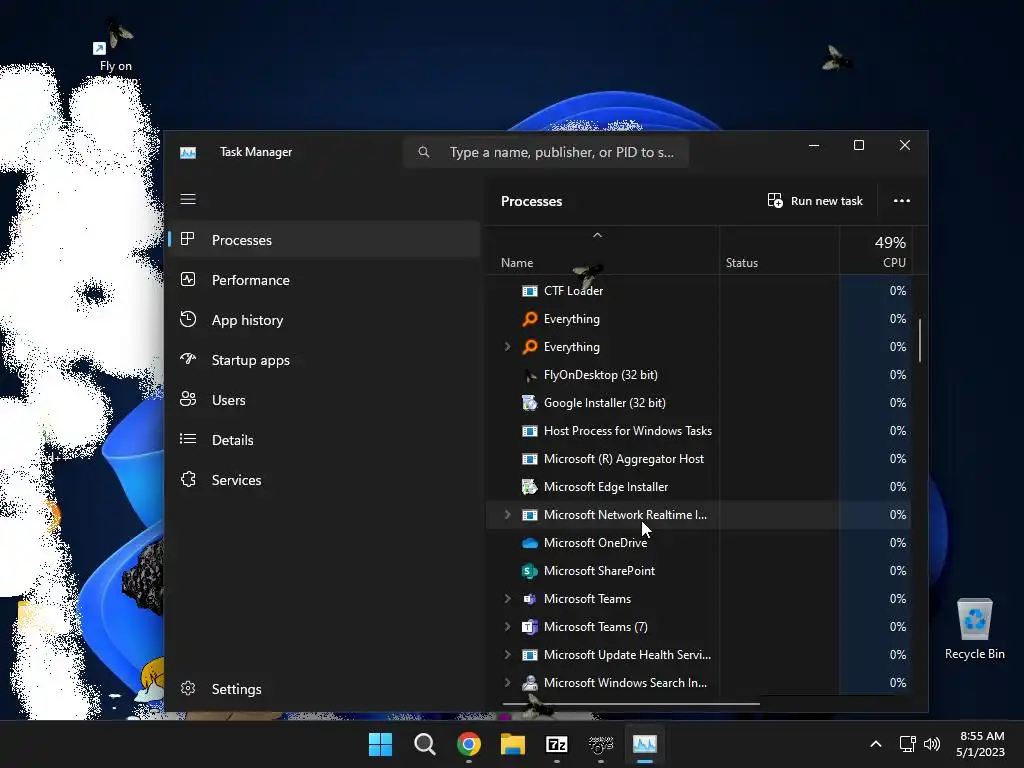Open Google Chrome from the taskbar
Viewport: 1024px width, 768px height.
click(x=468, y=744)
